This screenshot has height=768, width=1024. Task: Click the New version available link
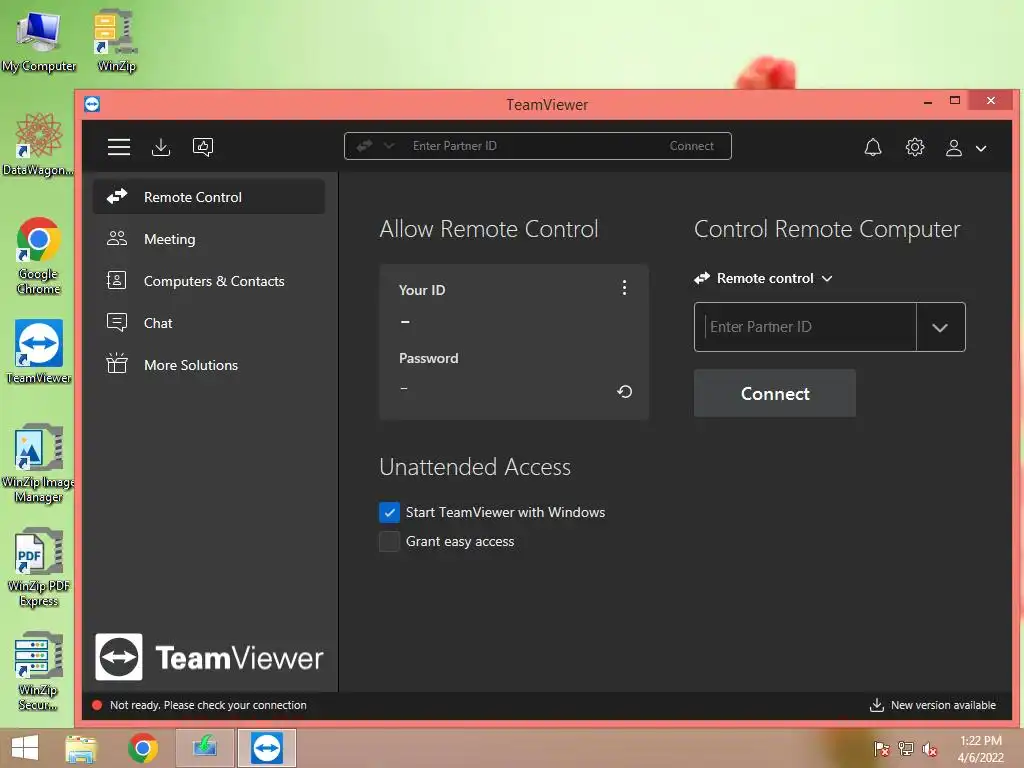coord(933,705)
